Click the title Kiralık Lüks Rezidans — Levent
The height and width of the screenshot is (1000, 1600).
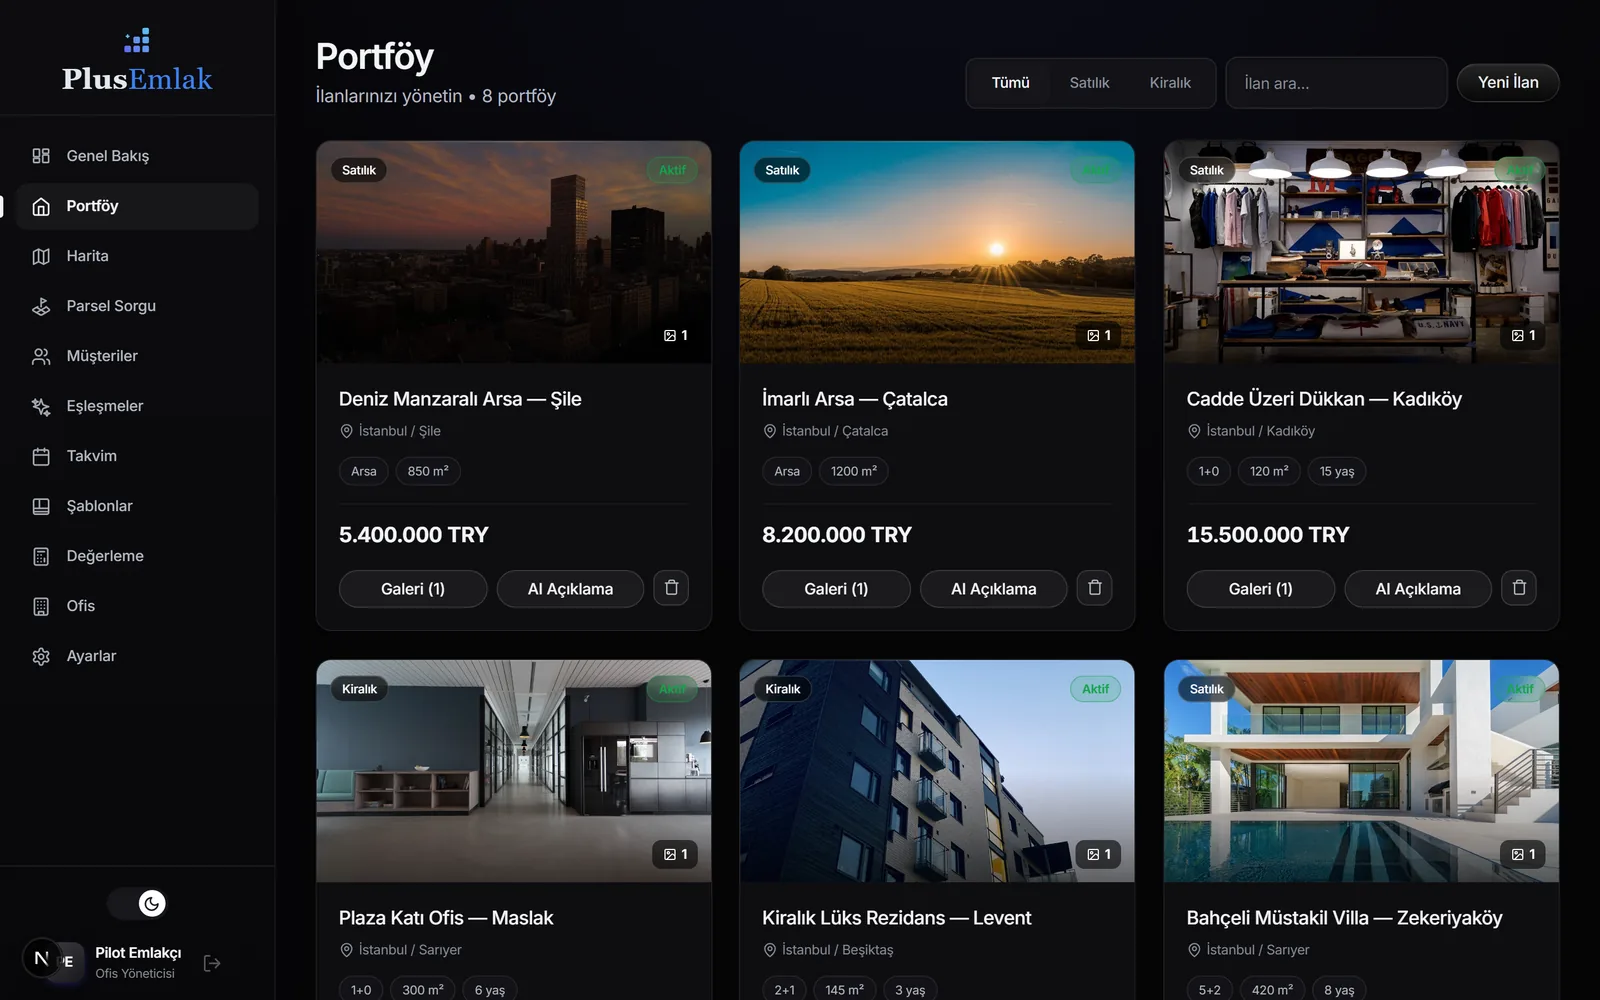click(x=897, y=918)
